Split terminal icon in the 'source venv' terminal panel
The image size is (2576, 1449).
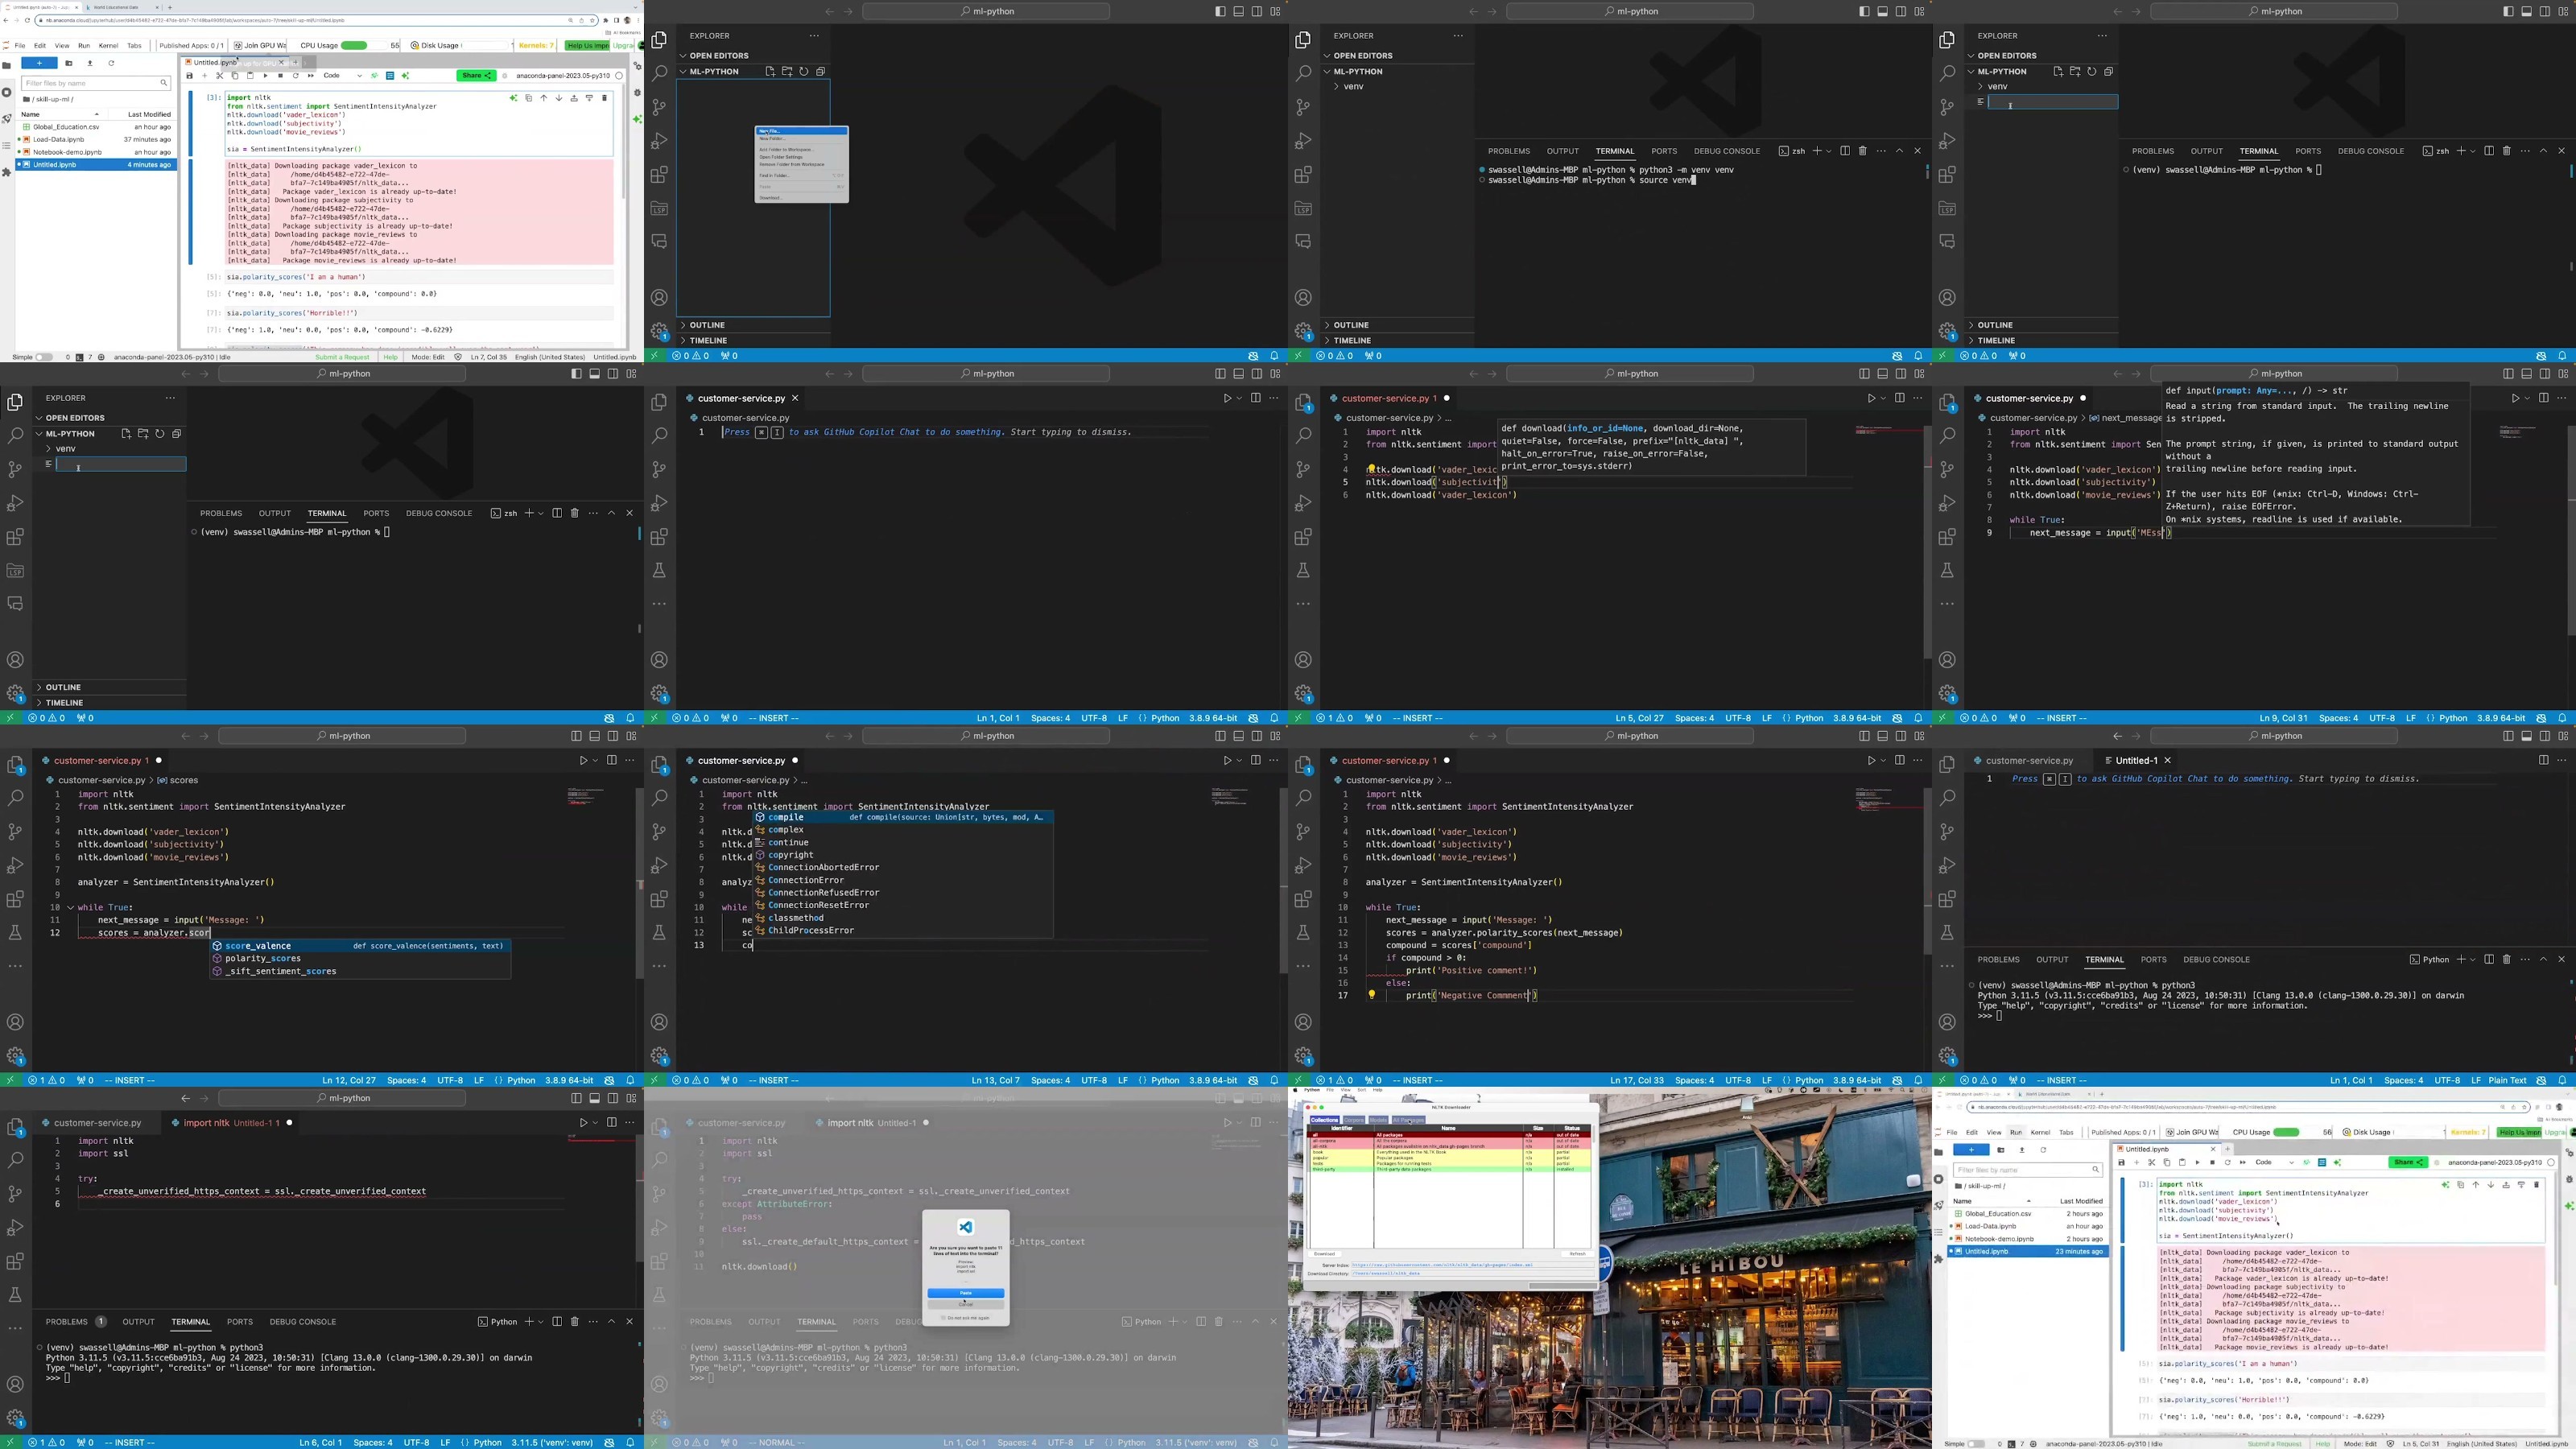[x=1845, y=151]
